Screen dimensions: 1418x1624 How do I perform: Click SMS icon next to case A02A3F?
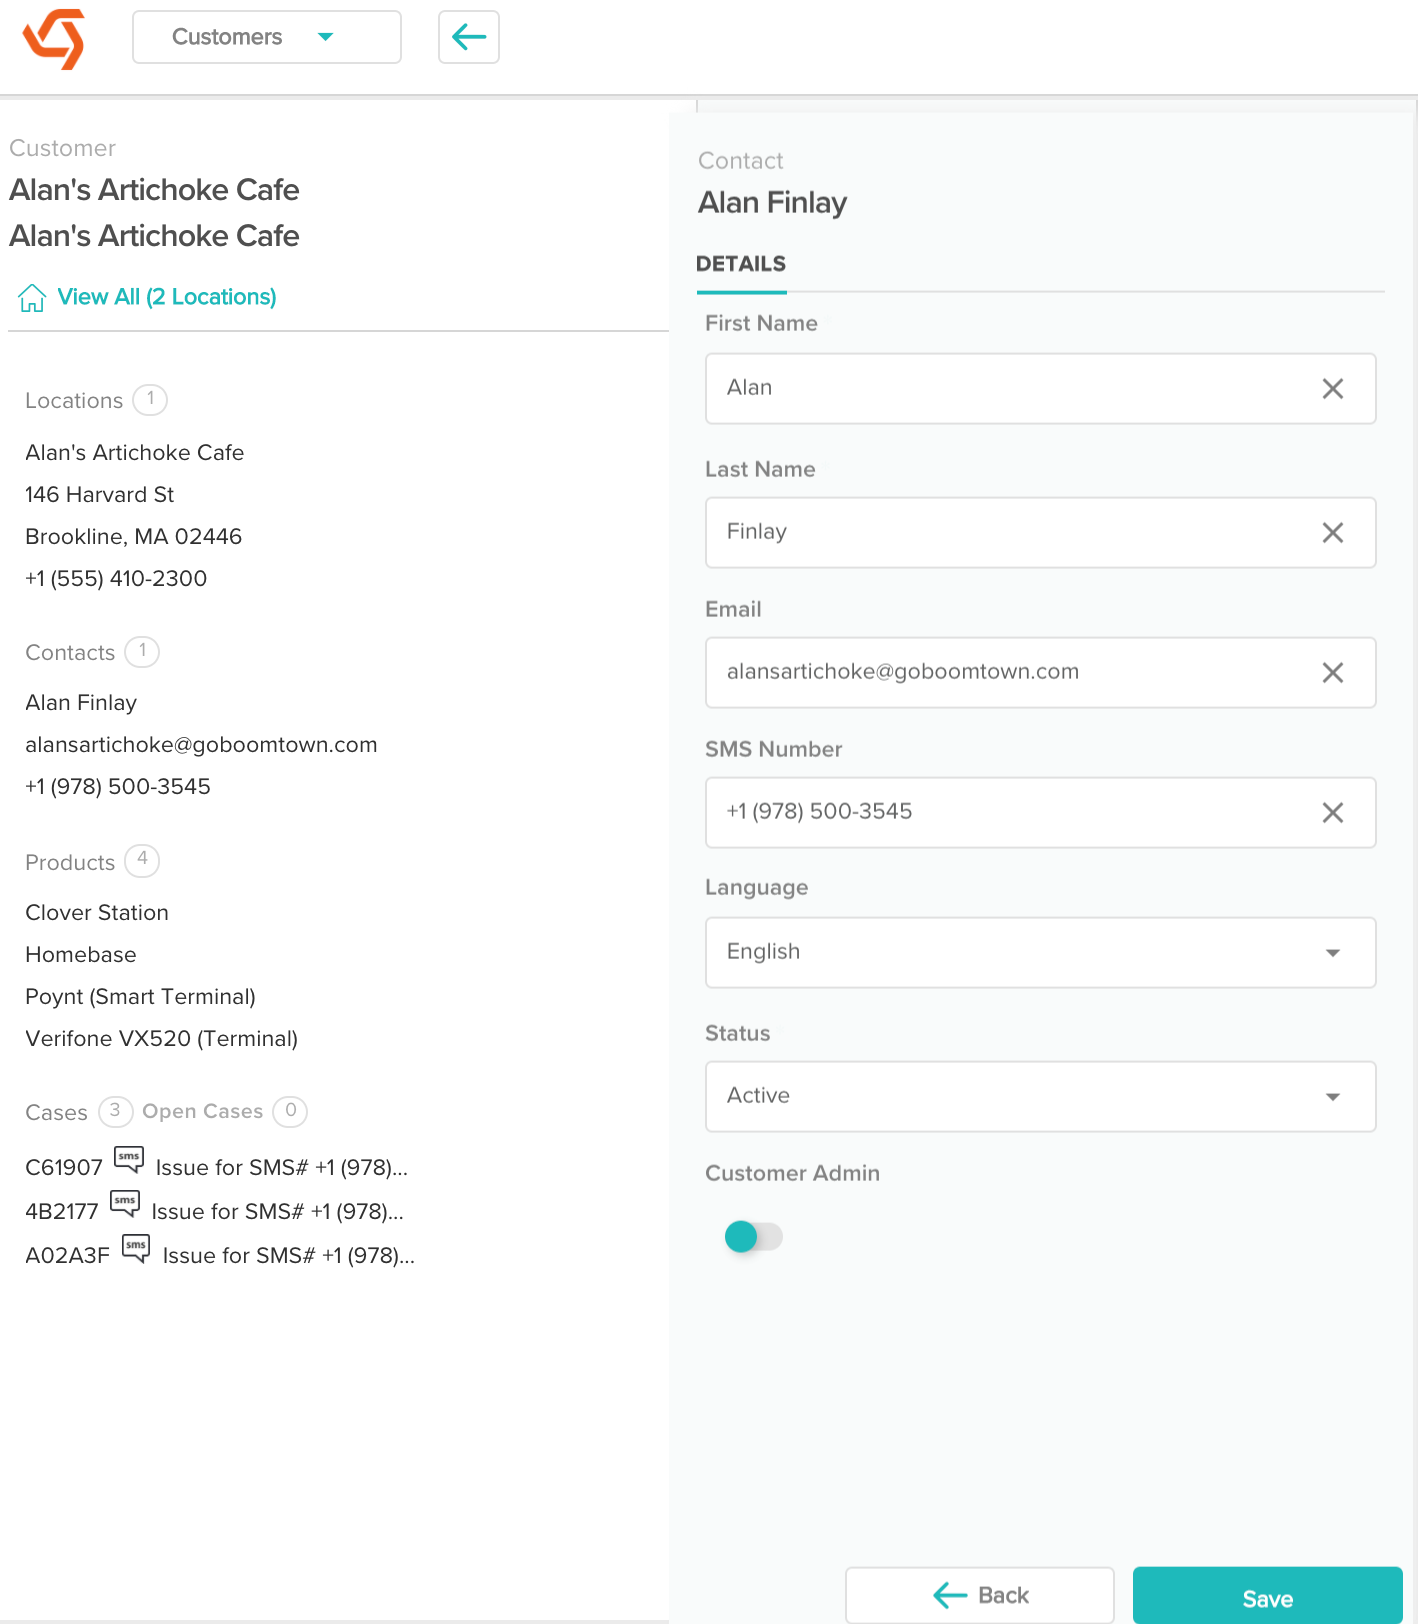point(136,1248)
